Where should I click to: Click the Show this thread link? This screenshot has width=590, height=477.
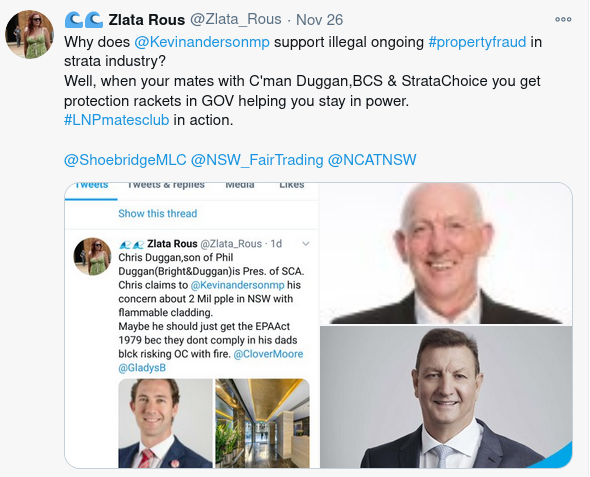158,213
